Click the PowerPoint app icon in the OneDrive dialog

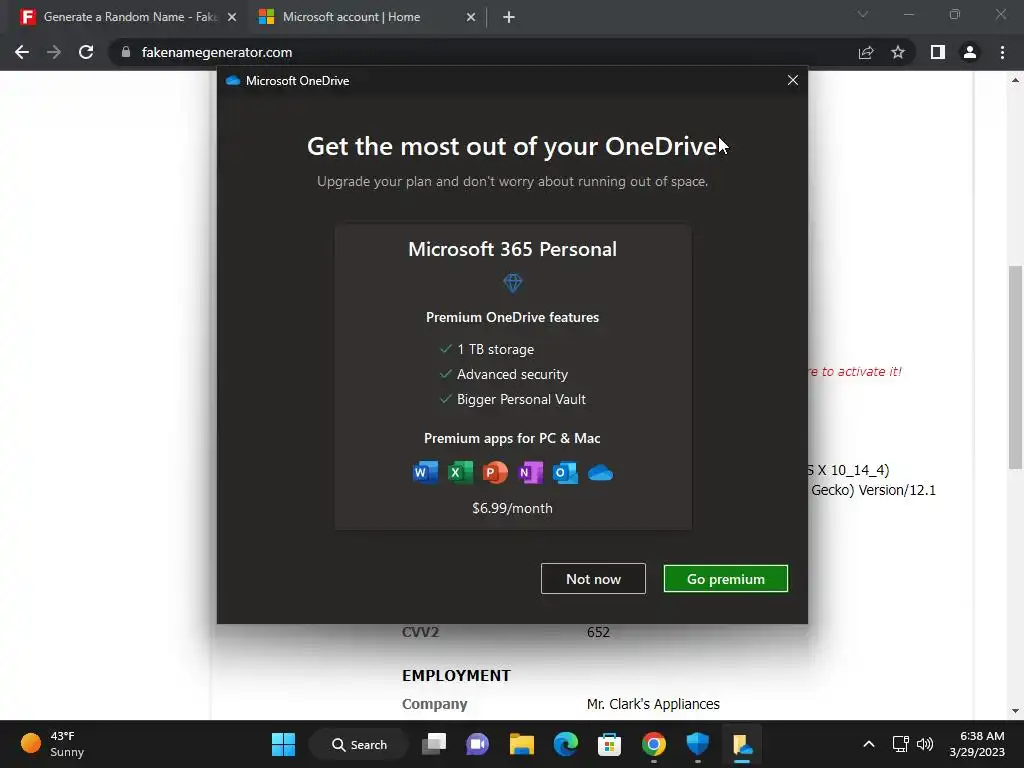coord(495,472)
